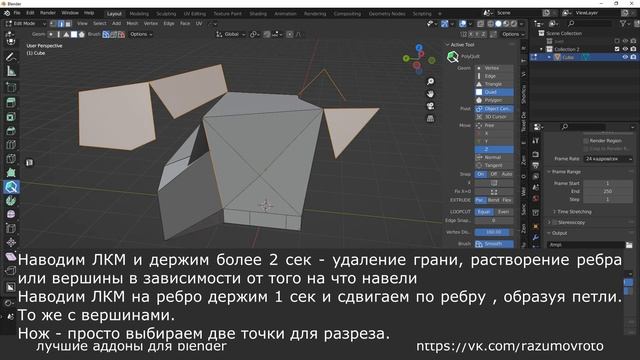Select the Smooth tool in the left toolbar
Screen dimensions: 640x360
(11, 214)
